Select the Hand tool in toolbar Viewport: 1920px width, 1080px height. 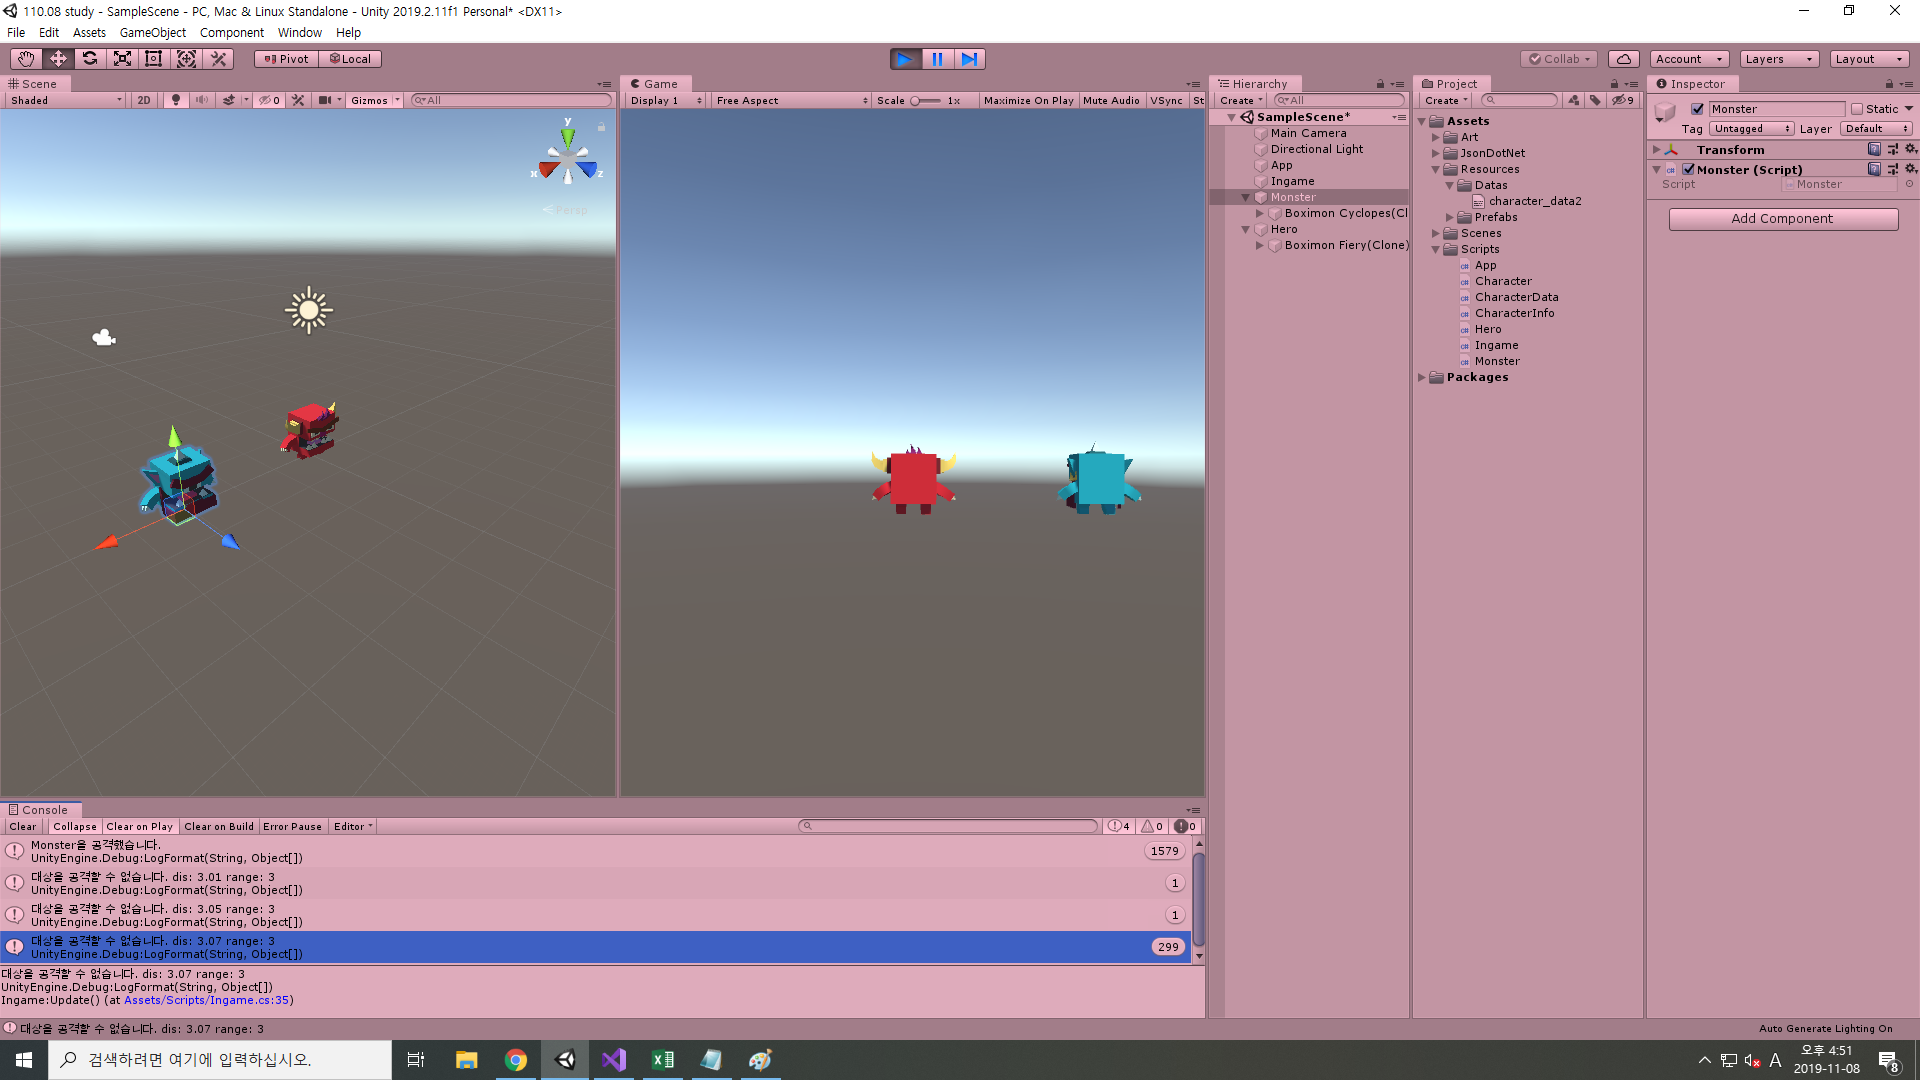(26, 59)
